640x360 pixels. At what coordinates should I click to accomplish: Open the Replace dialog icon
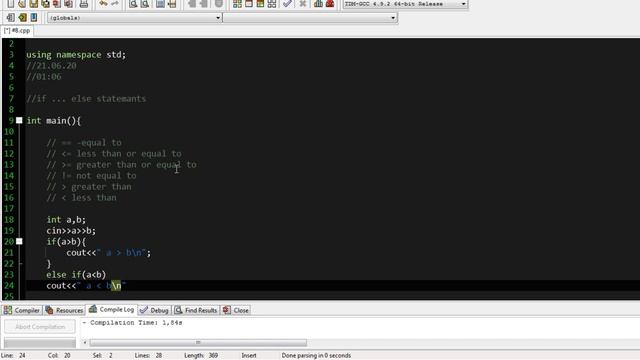pos(145,4)
